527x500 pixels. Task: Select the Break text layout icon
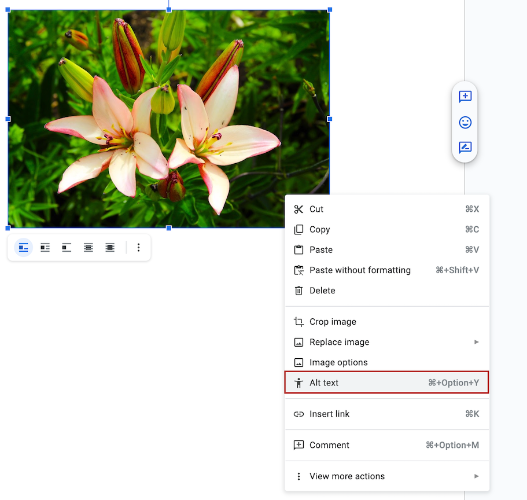click(x=67, y=248)
